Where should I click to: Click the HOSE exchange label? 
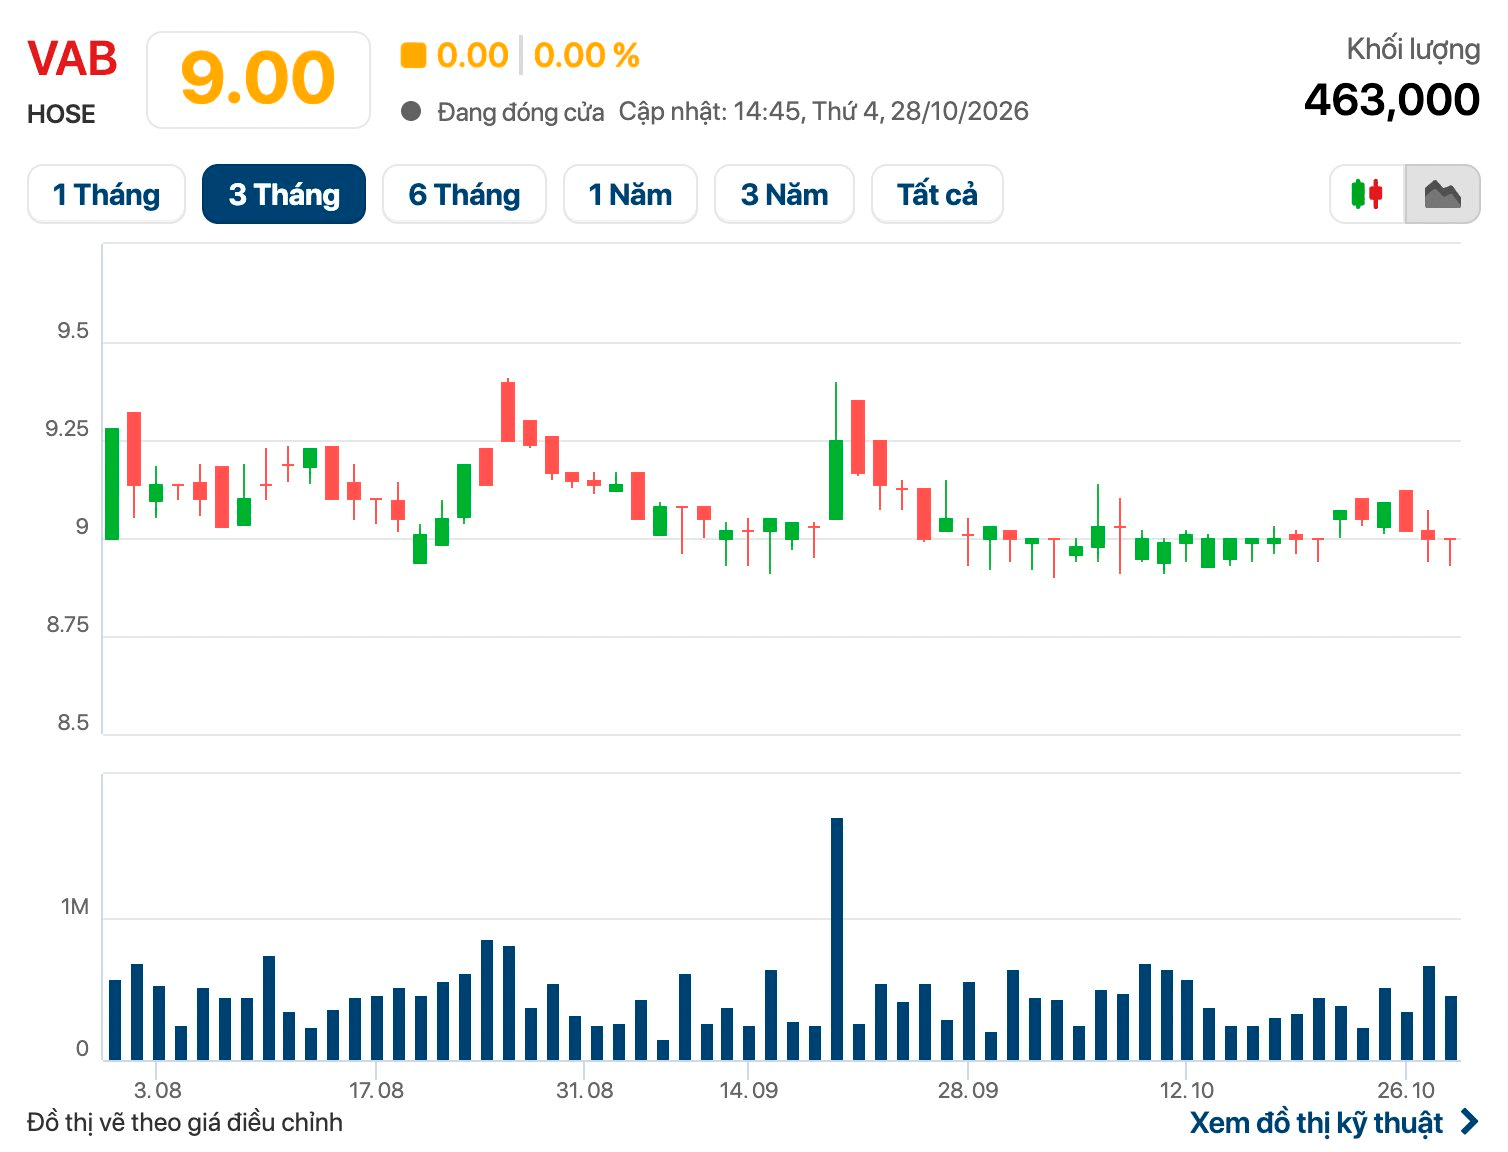pos(61,115)
